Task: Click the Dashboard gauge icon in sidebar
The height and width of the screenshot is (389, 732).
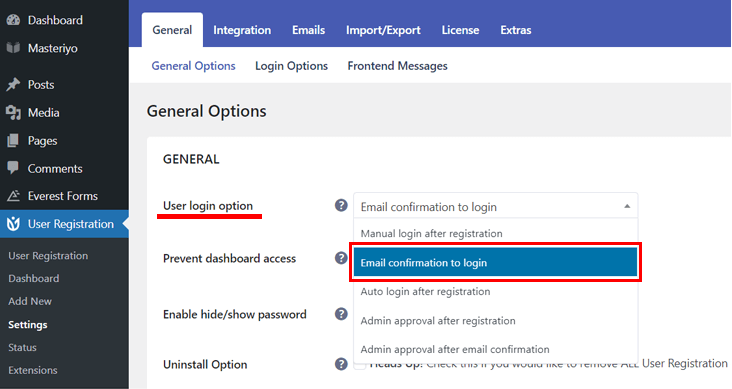Action: (13, 20)
